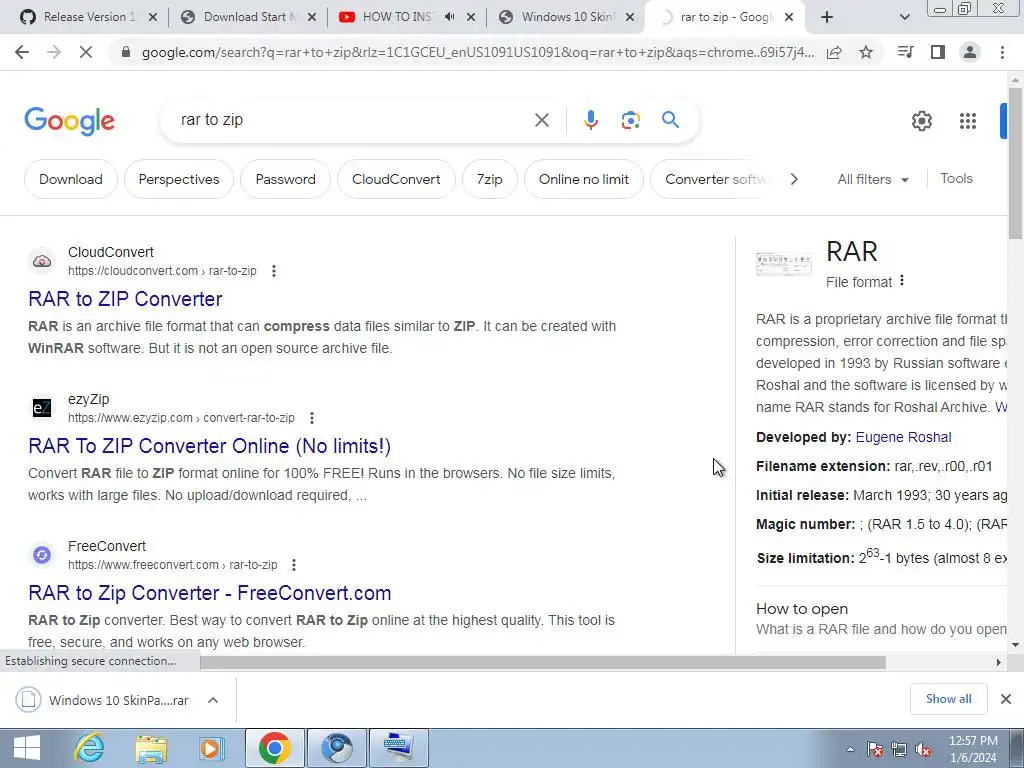
Task: Click the horizontal scrollbar thumb
Action: [x=543, y=662]
